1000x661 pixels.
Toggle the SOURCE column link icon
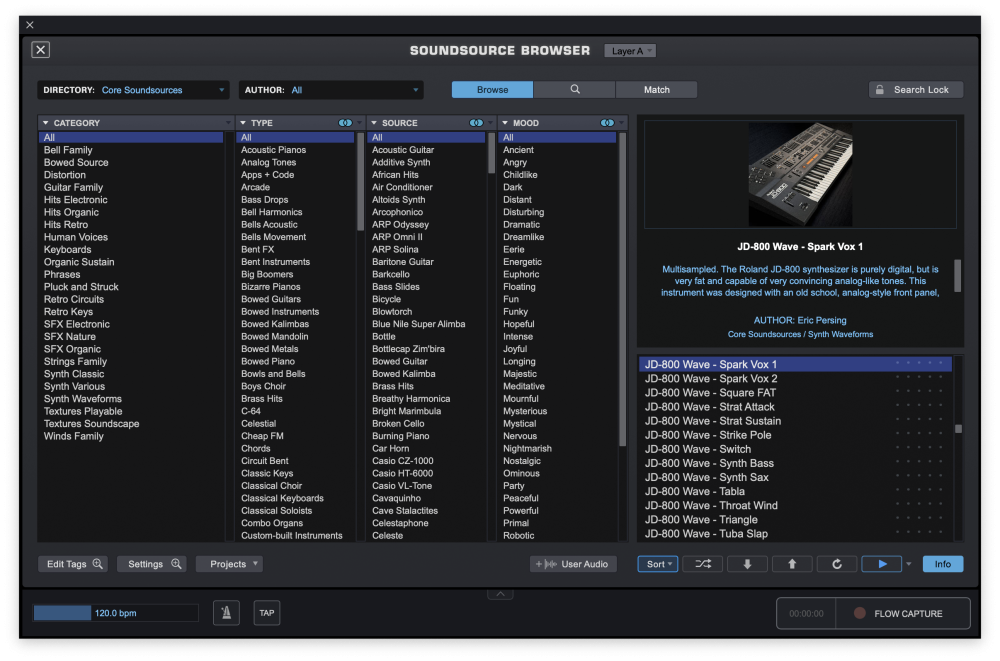click(476, 123)
